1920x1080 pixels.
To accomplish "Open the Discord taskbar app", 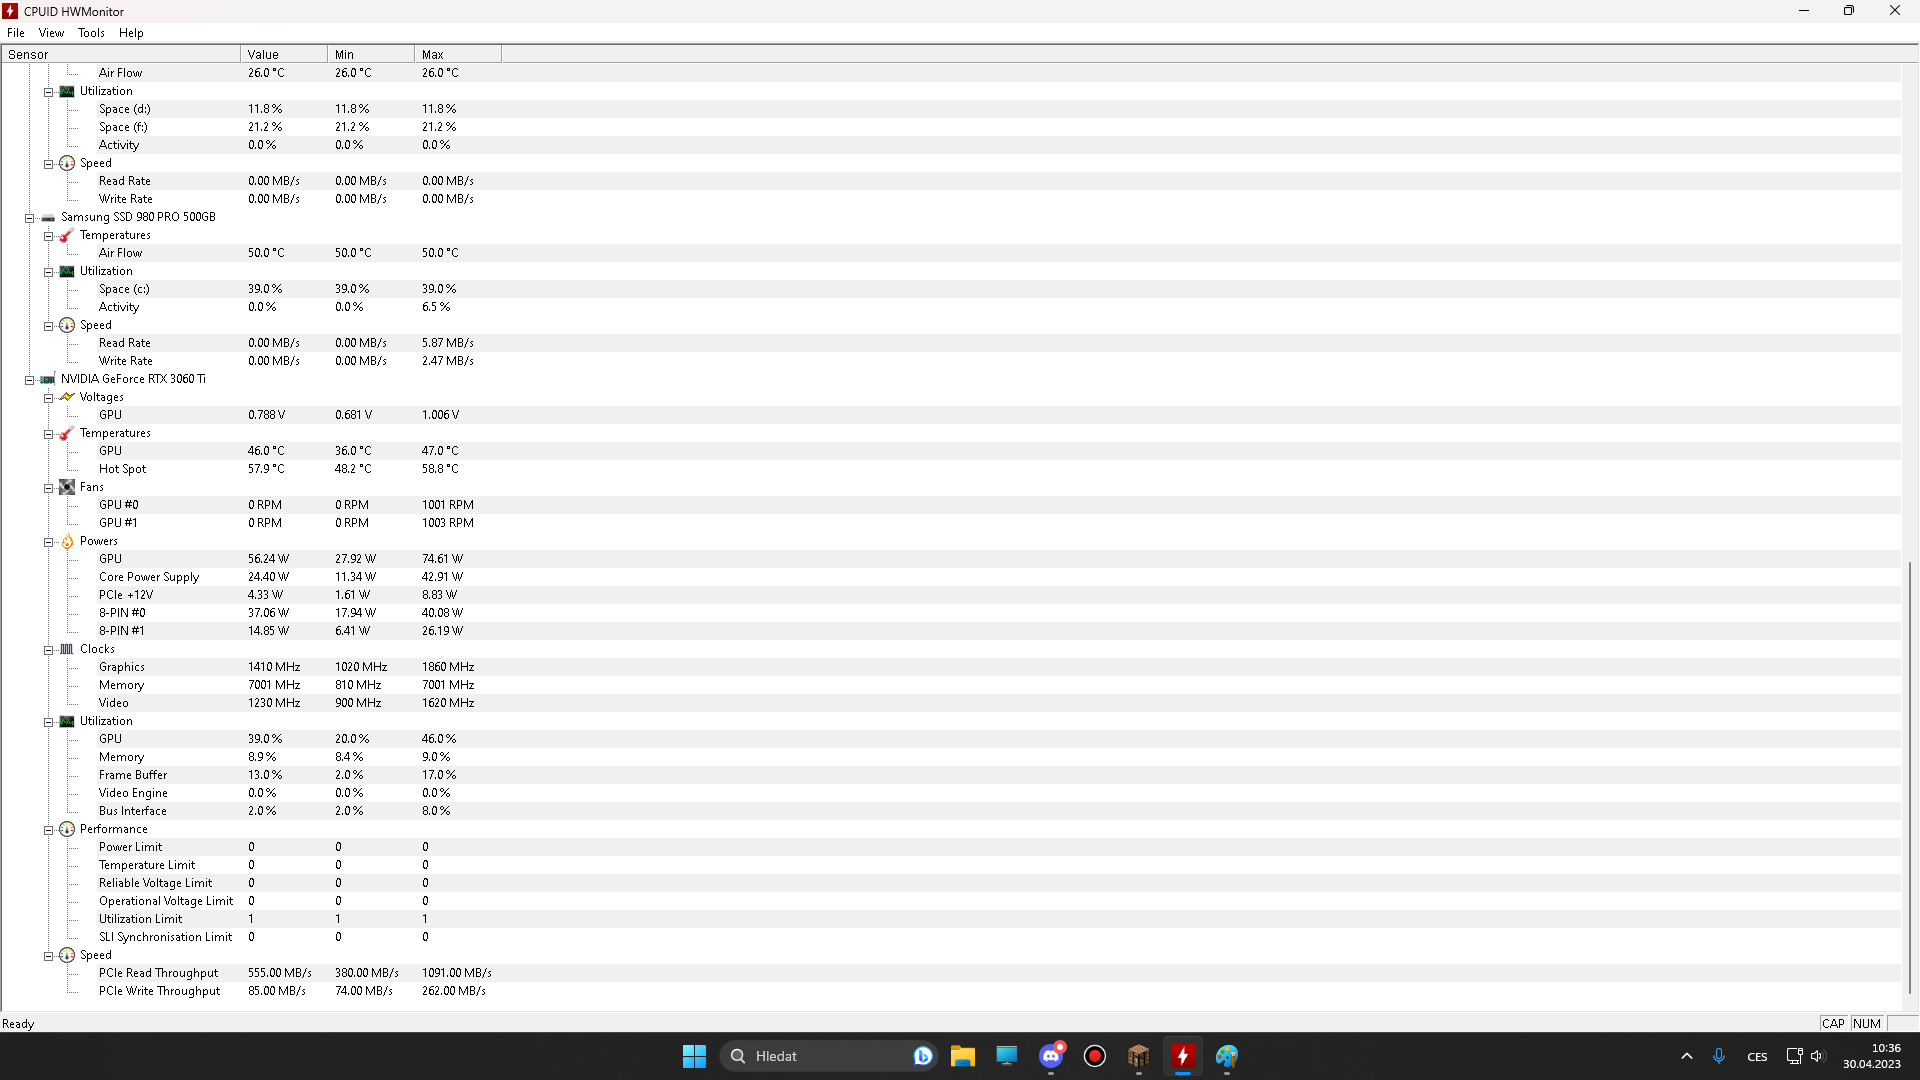I will [x=1051, y=1056].
